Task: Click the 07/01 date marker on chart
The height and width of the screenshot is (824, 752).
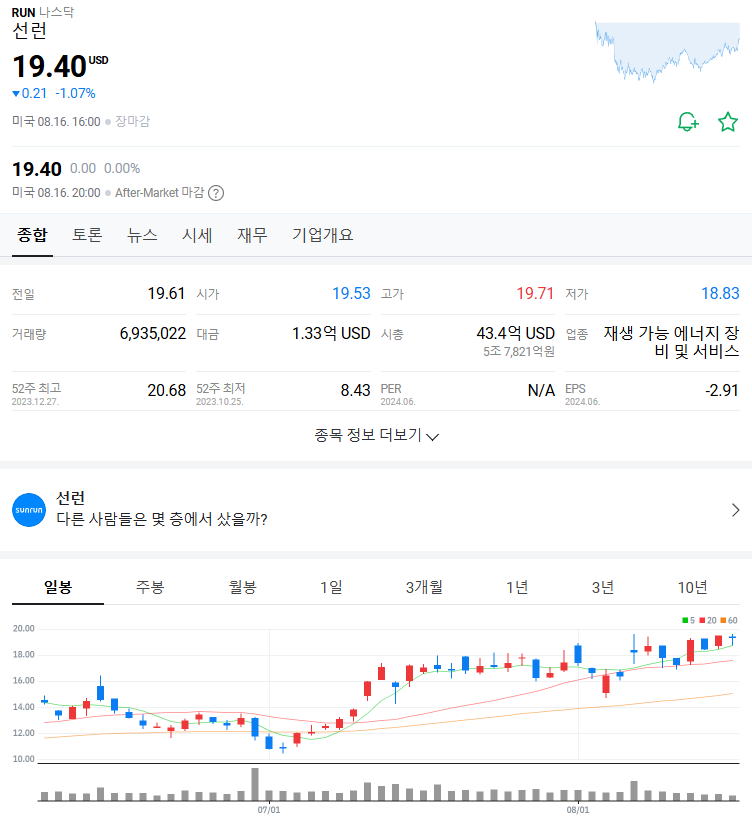Action: tap(269, 810)
